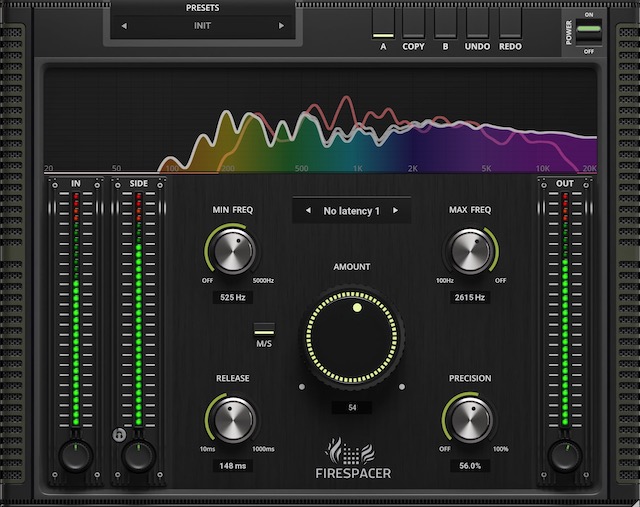Click the headphones icon beside the SIDE meter
The width and height of the screenshot is (640, 507).
click(119, 436)
